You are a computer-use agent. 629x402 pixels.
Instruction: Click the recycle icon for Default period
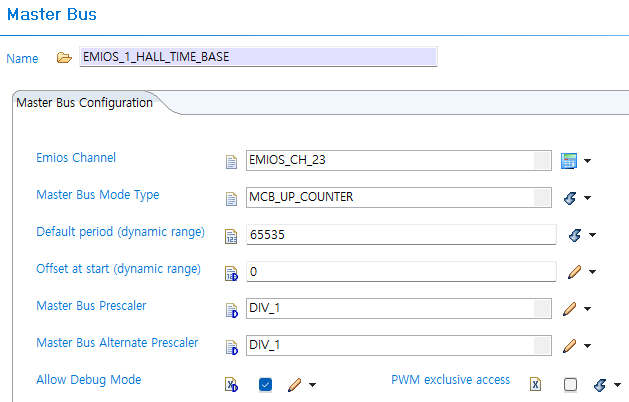pyautogui.click(x=575, y=235)
